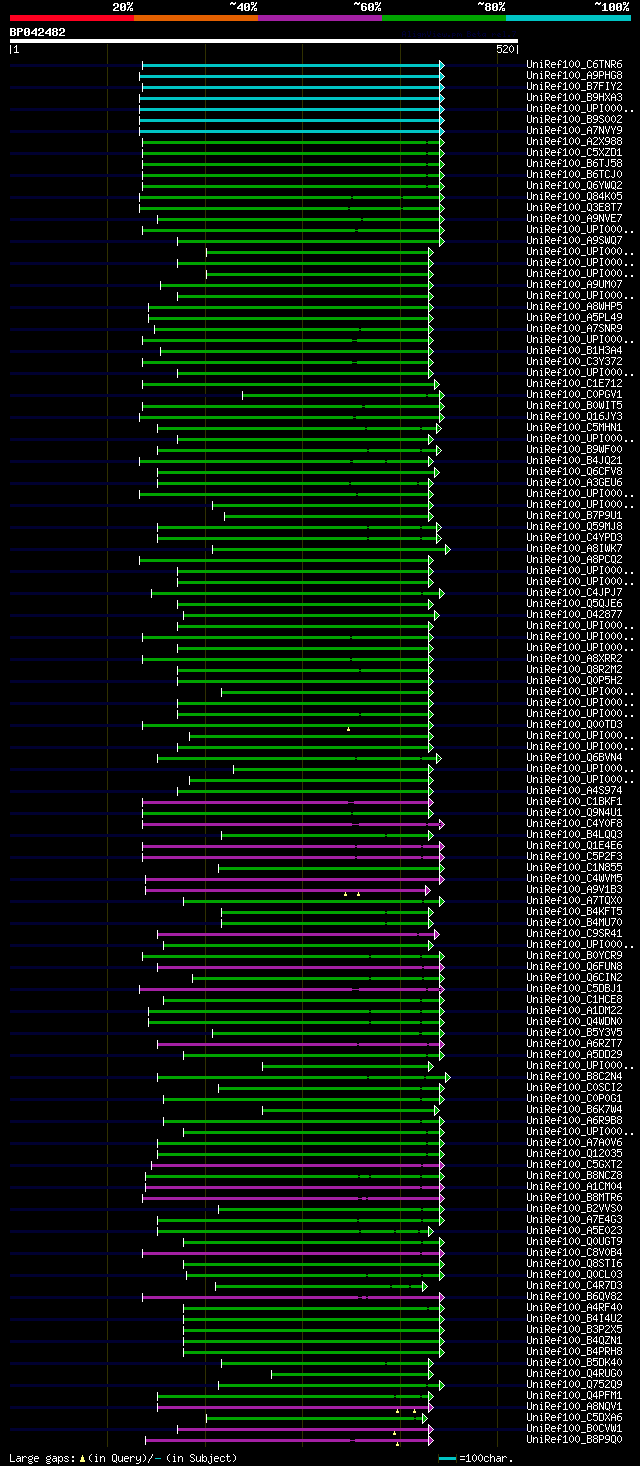Select label UniRef100_Q84K05
640x1466 pixels.
point(574,197)
